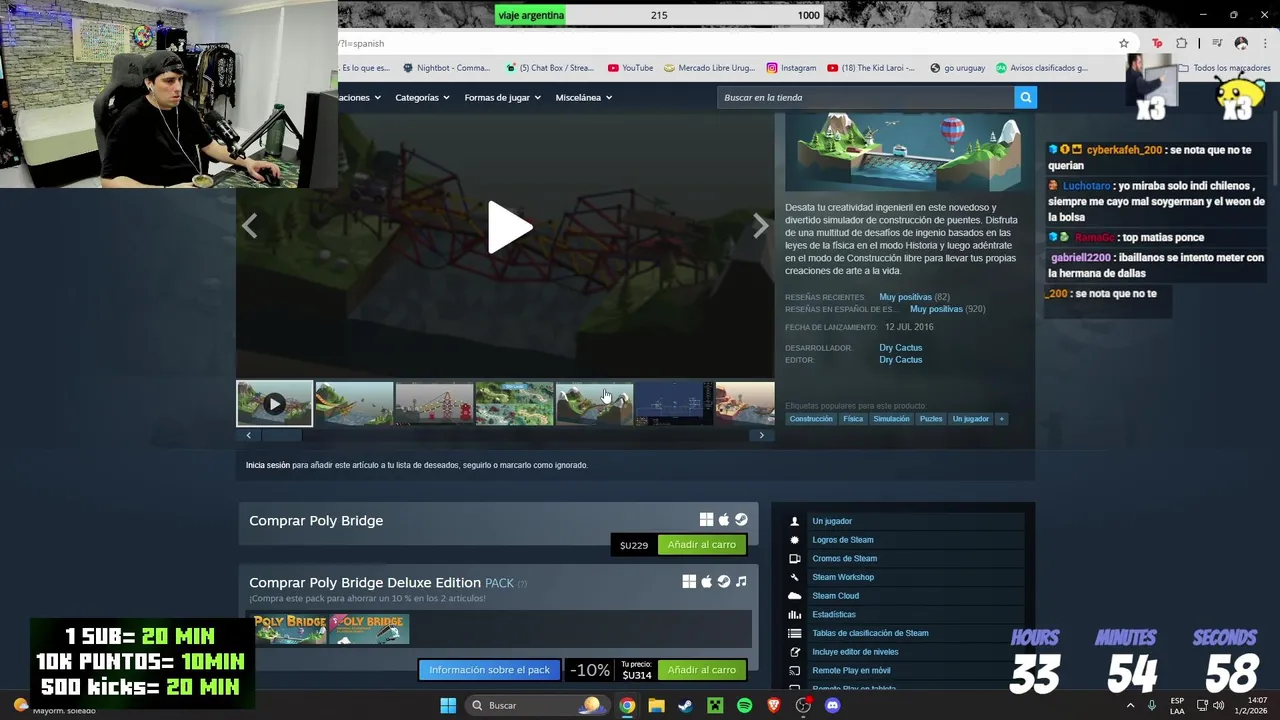
Task: Open the Avisos clasificados bookmark
Action: [x=1041, y=68]
